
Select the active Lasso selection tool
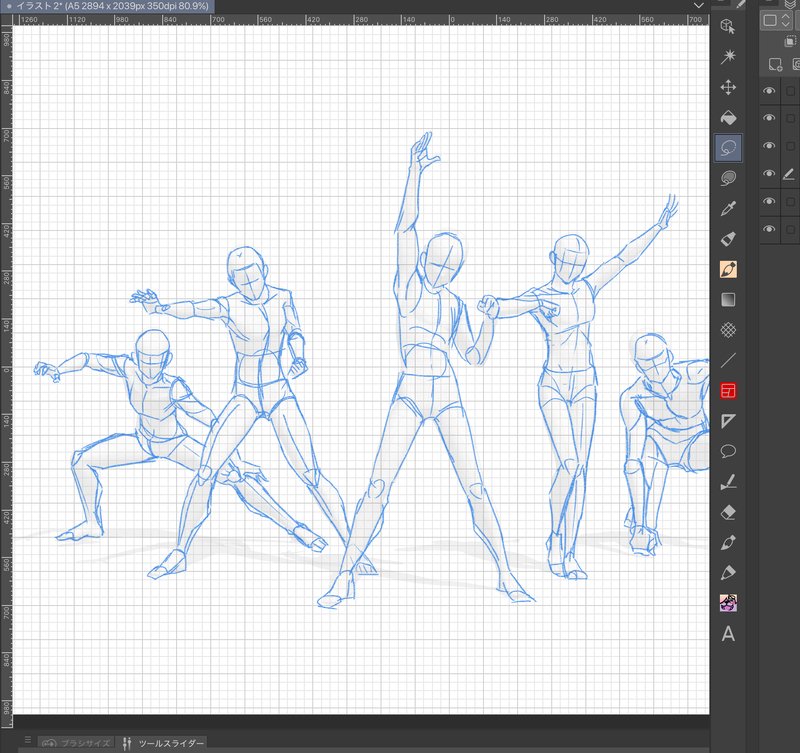point(728,148)
